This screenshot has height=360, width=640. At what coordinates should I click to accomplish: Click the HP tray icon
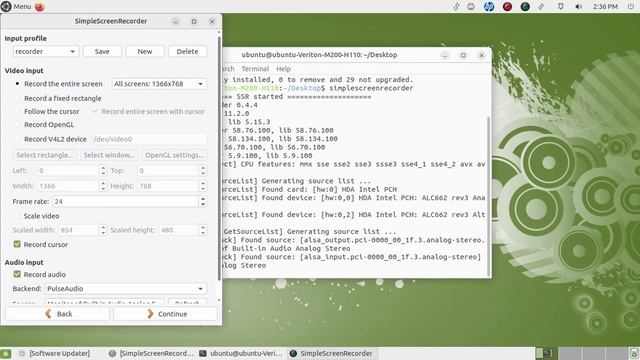tap(489, 7)
